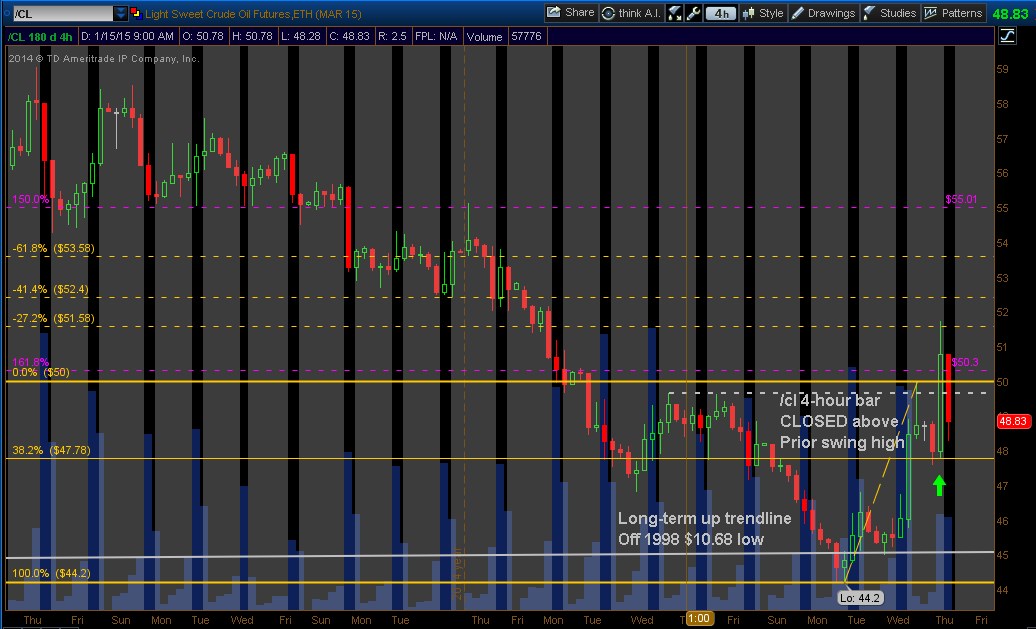Change the 4h timeframe button
1036x629 pixels.
point(720,13)
